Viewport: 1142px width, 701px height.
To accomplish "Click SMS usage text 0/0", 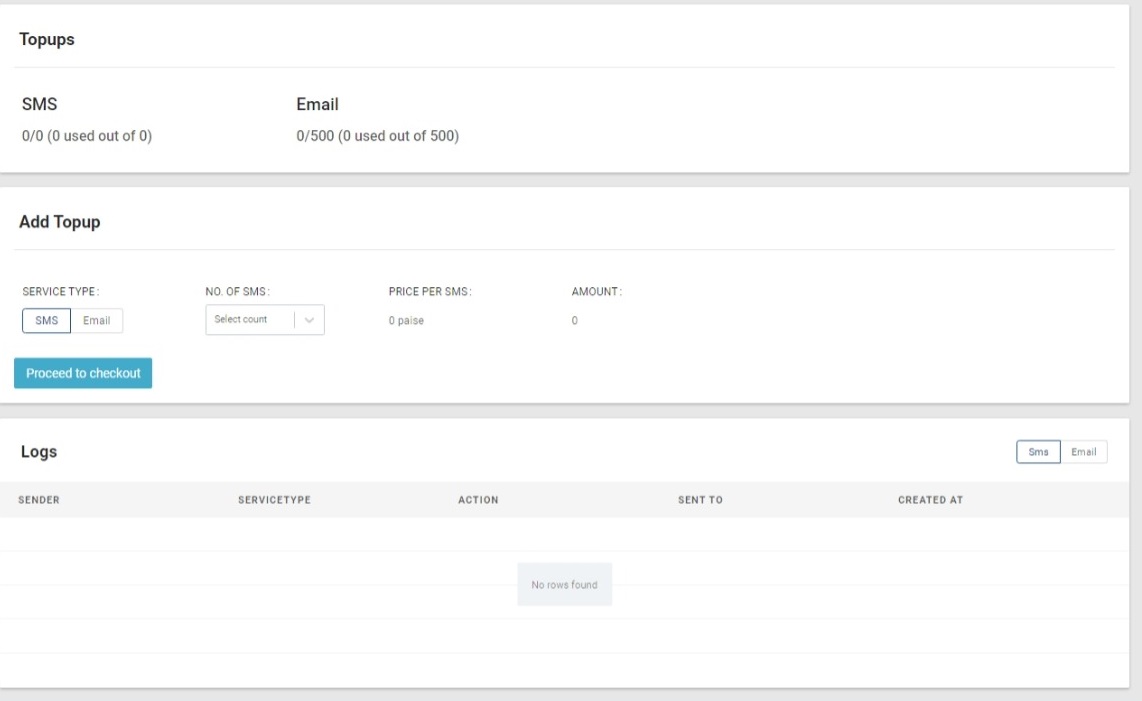I will tap(87, 136).
